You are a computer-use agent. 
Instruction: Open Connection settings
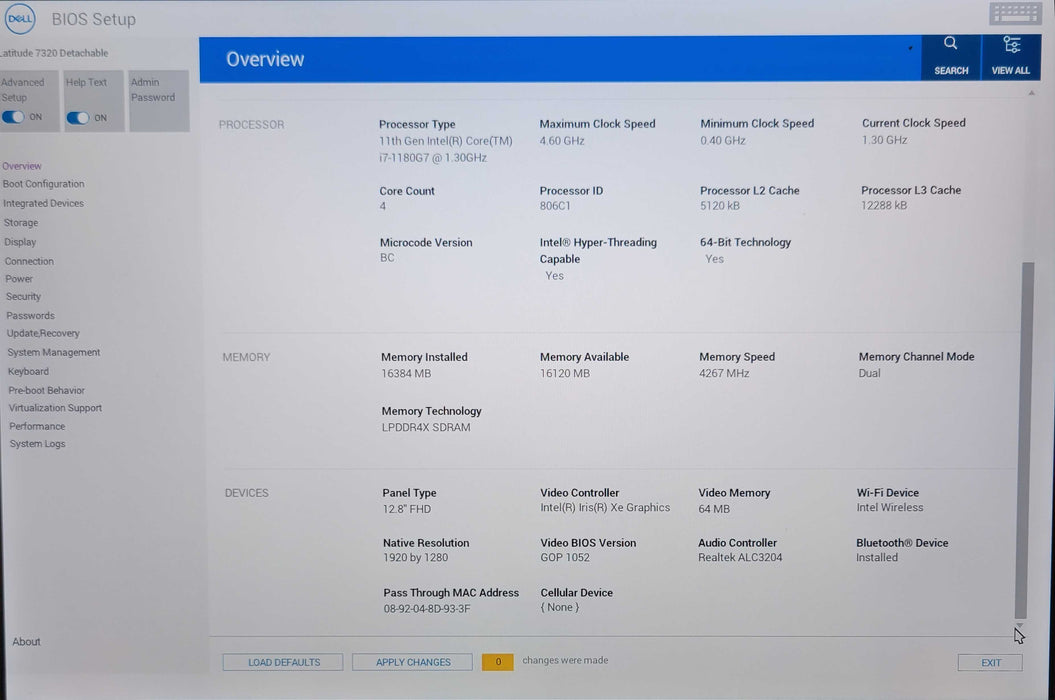pos(29,261)
